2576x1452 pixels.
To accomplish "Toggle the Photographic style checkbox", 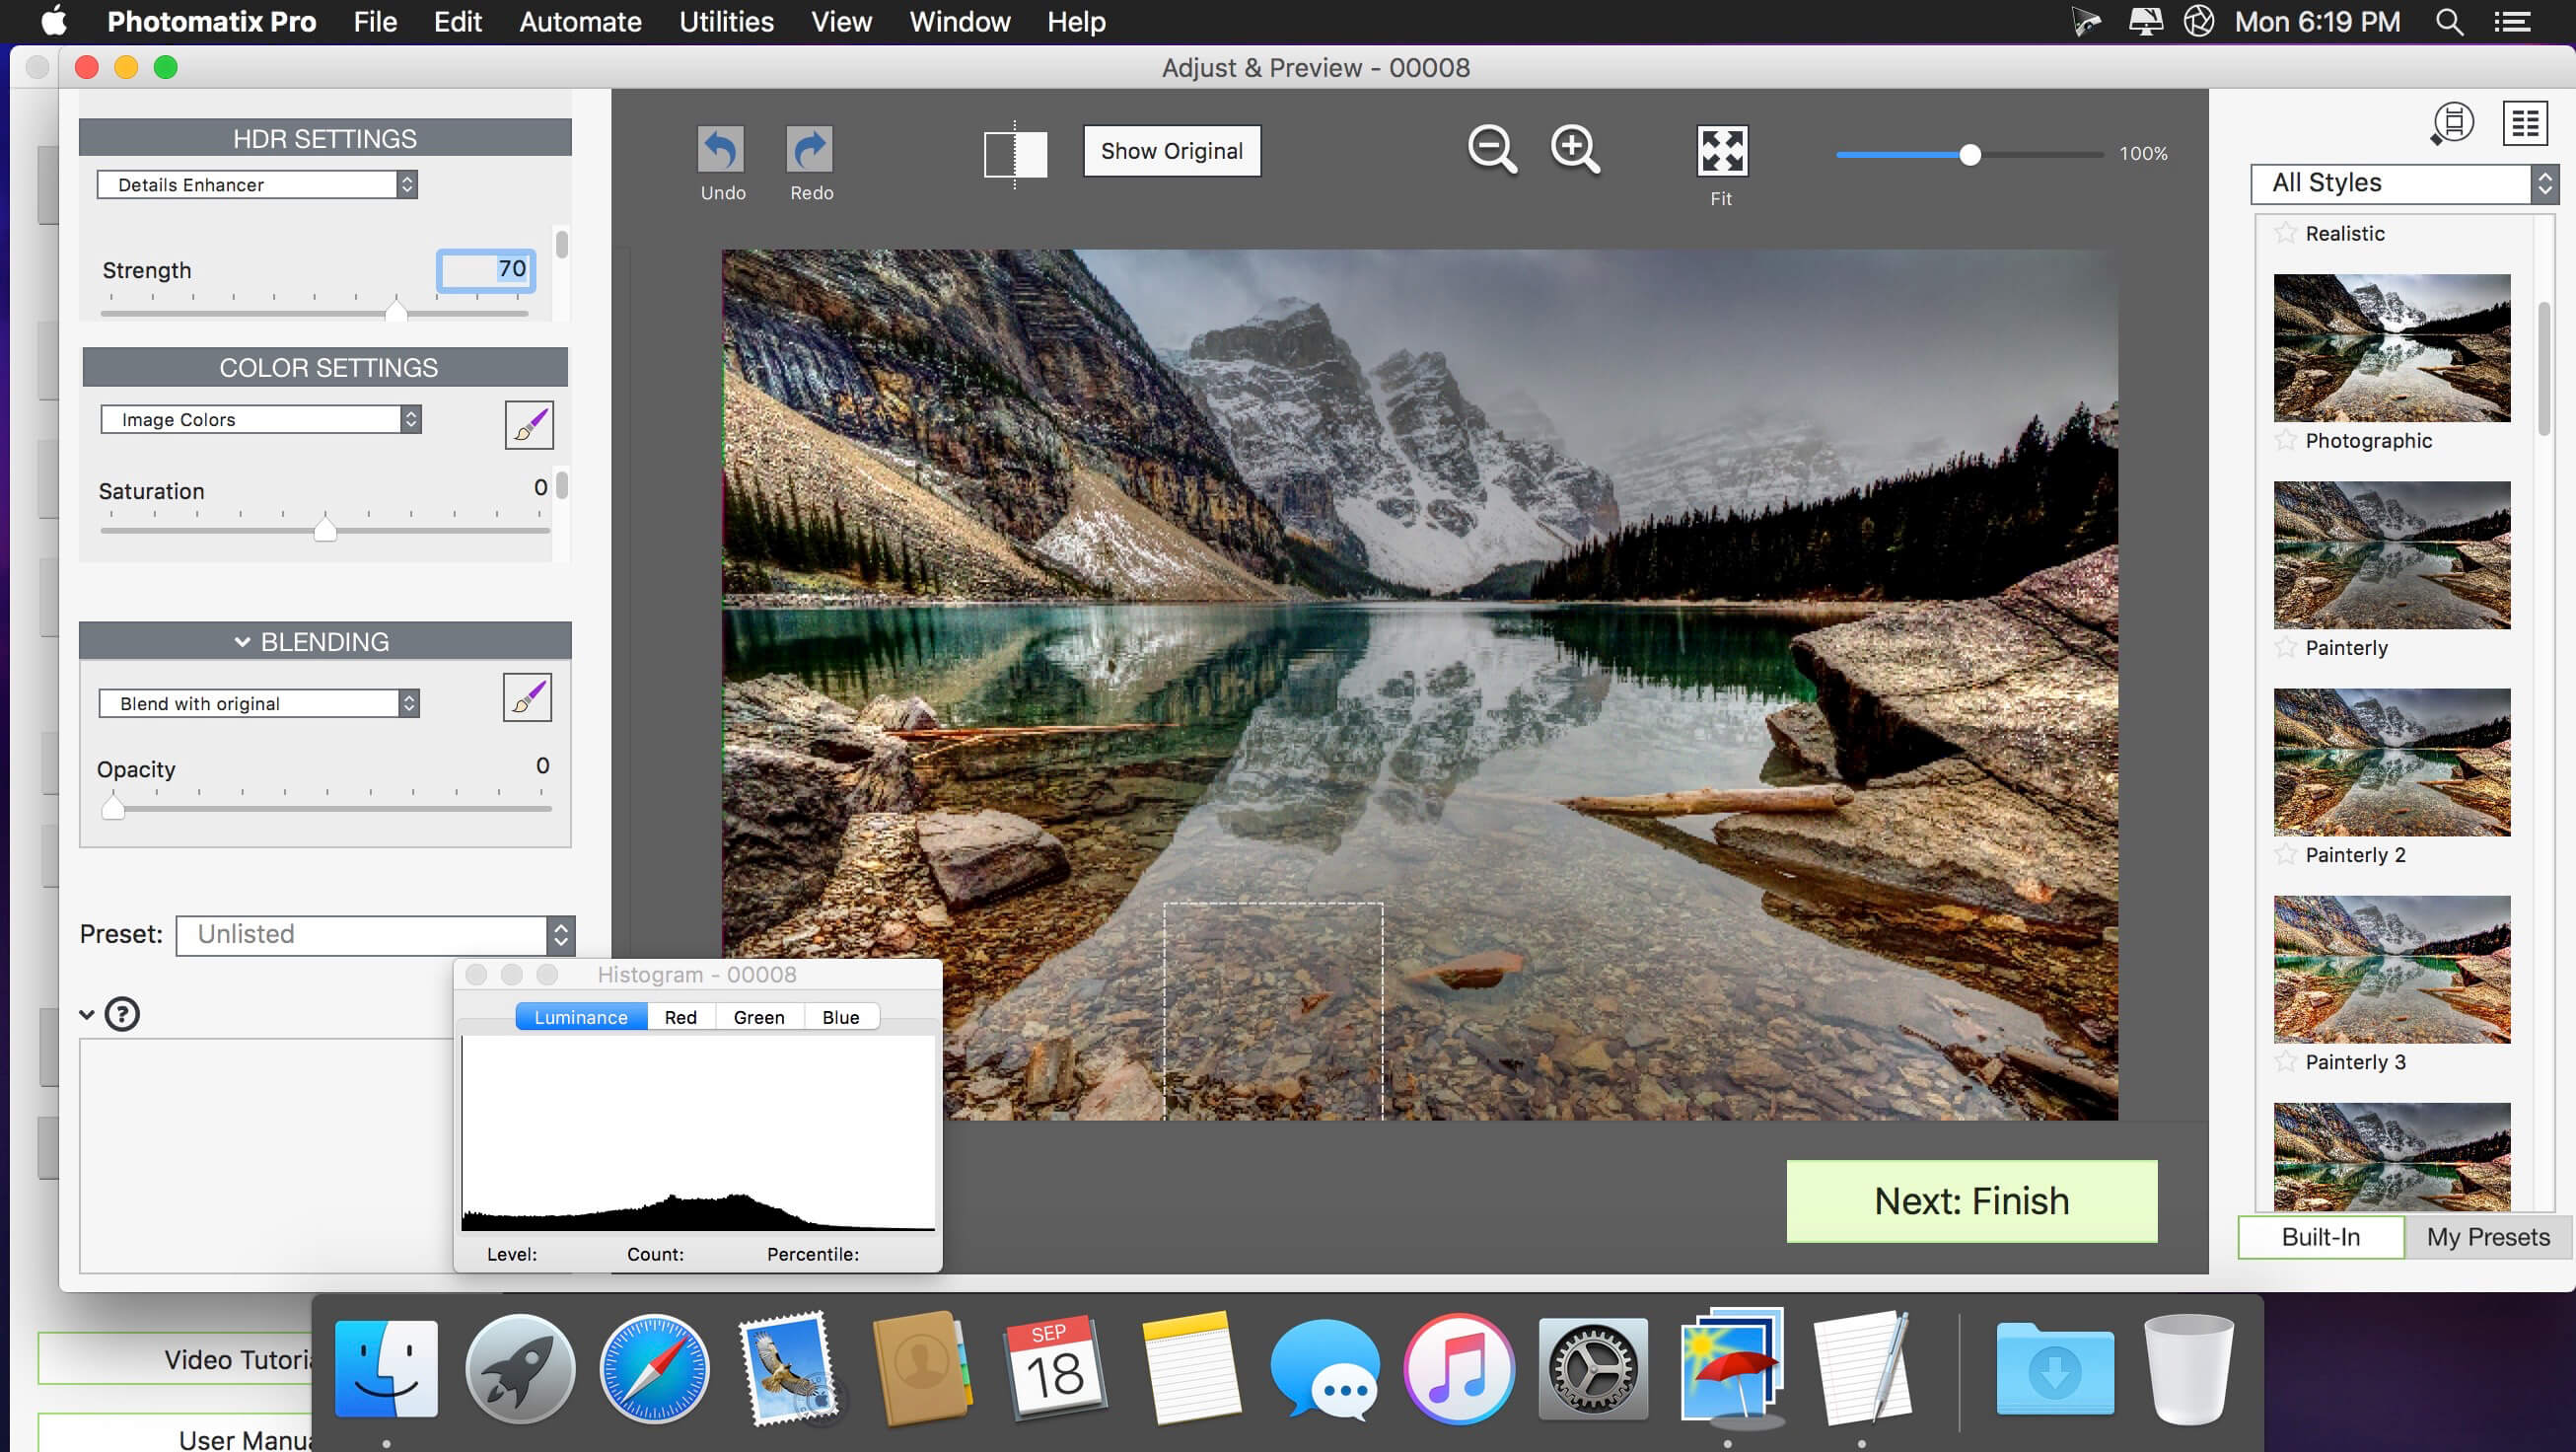I will pyautogui.click(x=2282, y=439).
